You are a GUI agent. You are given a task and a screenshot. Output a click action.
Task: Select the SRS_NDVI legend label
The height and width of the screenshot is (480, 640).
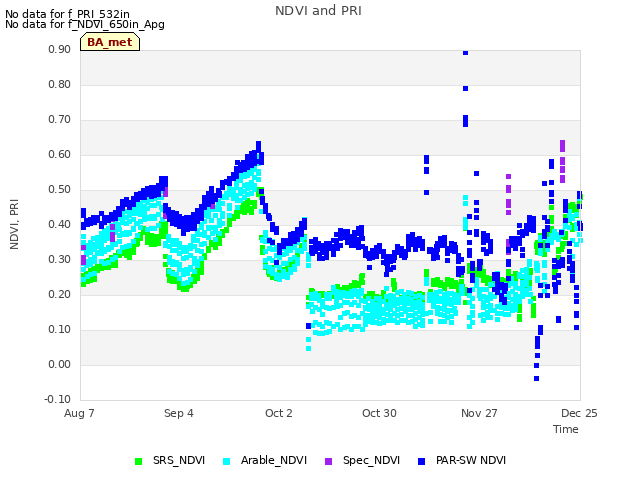click(x=179, y=460)
